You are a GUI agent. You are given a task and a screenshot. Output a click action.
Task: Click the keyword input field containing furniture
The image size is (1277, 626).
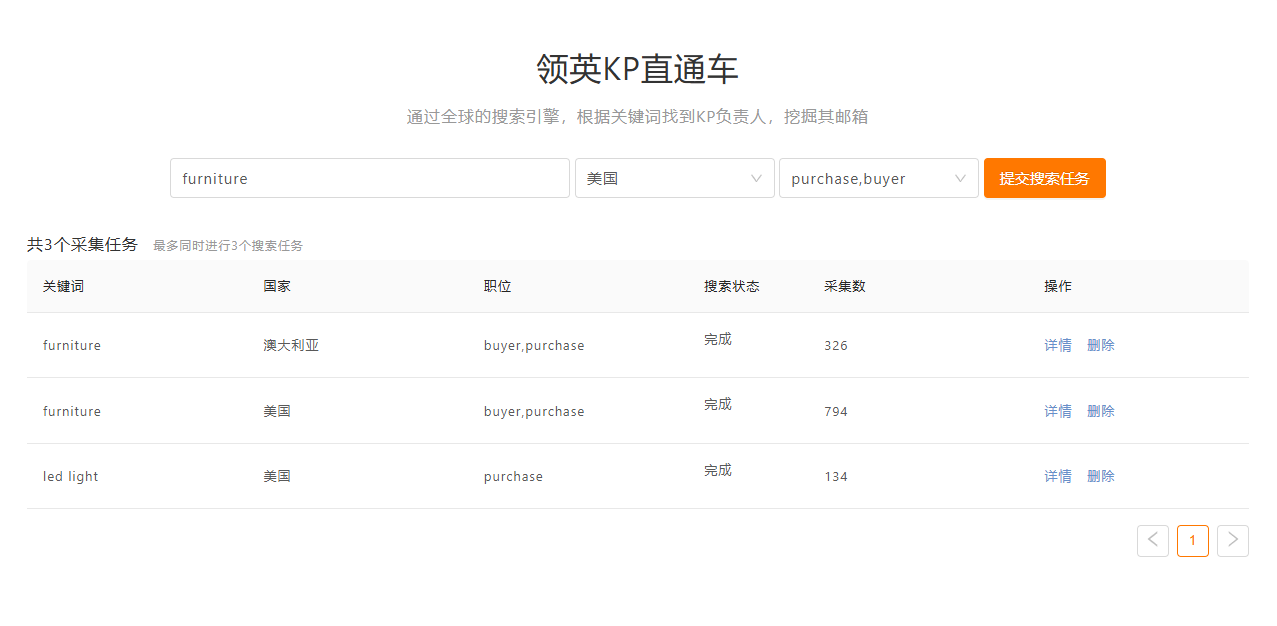point(370,178)
